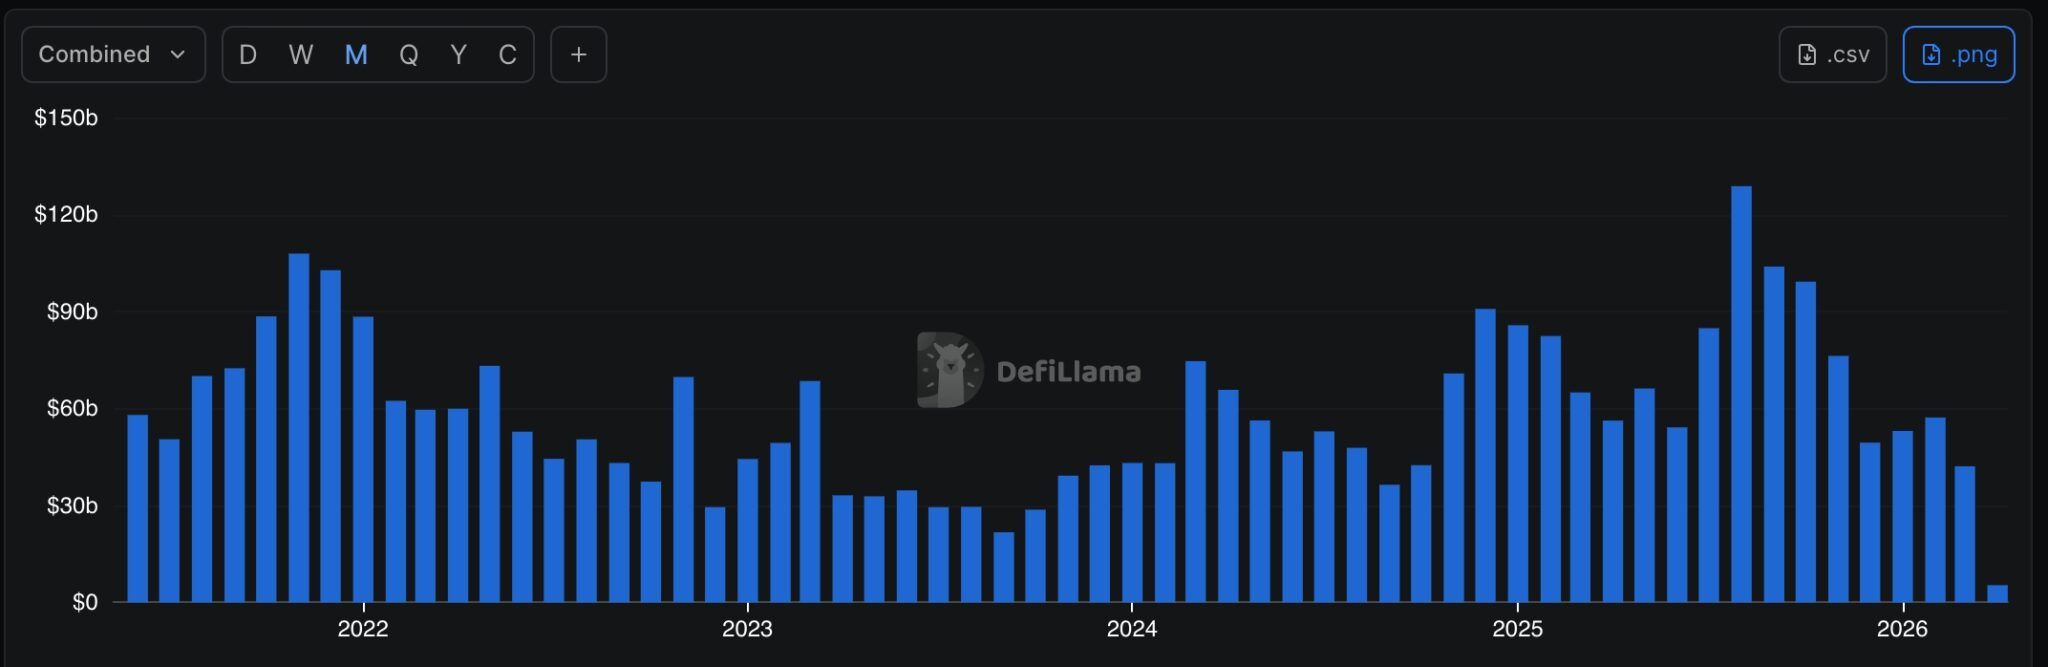2048x667 pixels.
Task: Expand the Combined dropdown chevron
Action: [x=178, y=55]
